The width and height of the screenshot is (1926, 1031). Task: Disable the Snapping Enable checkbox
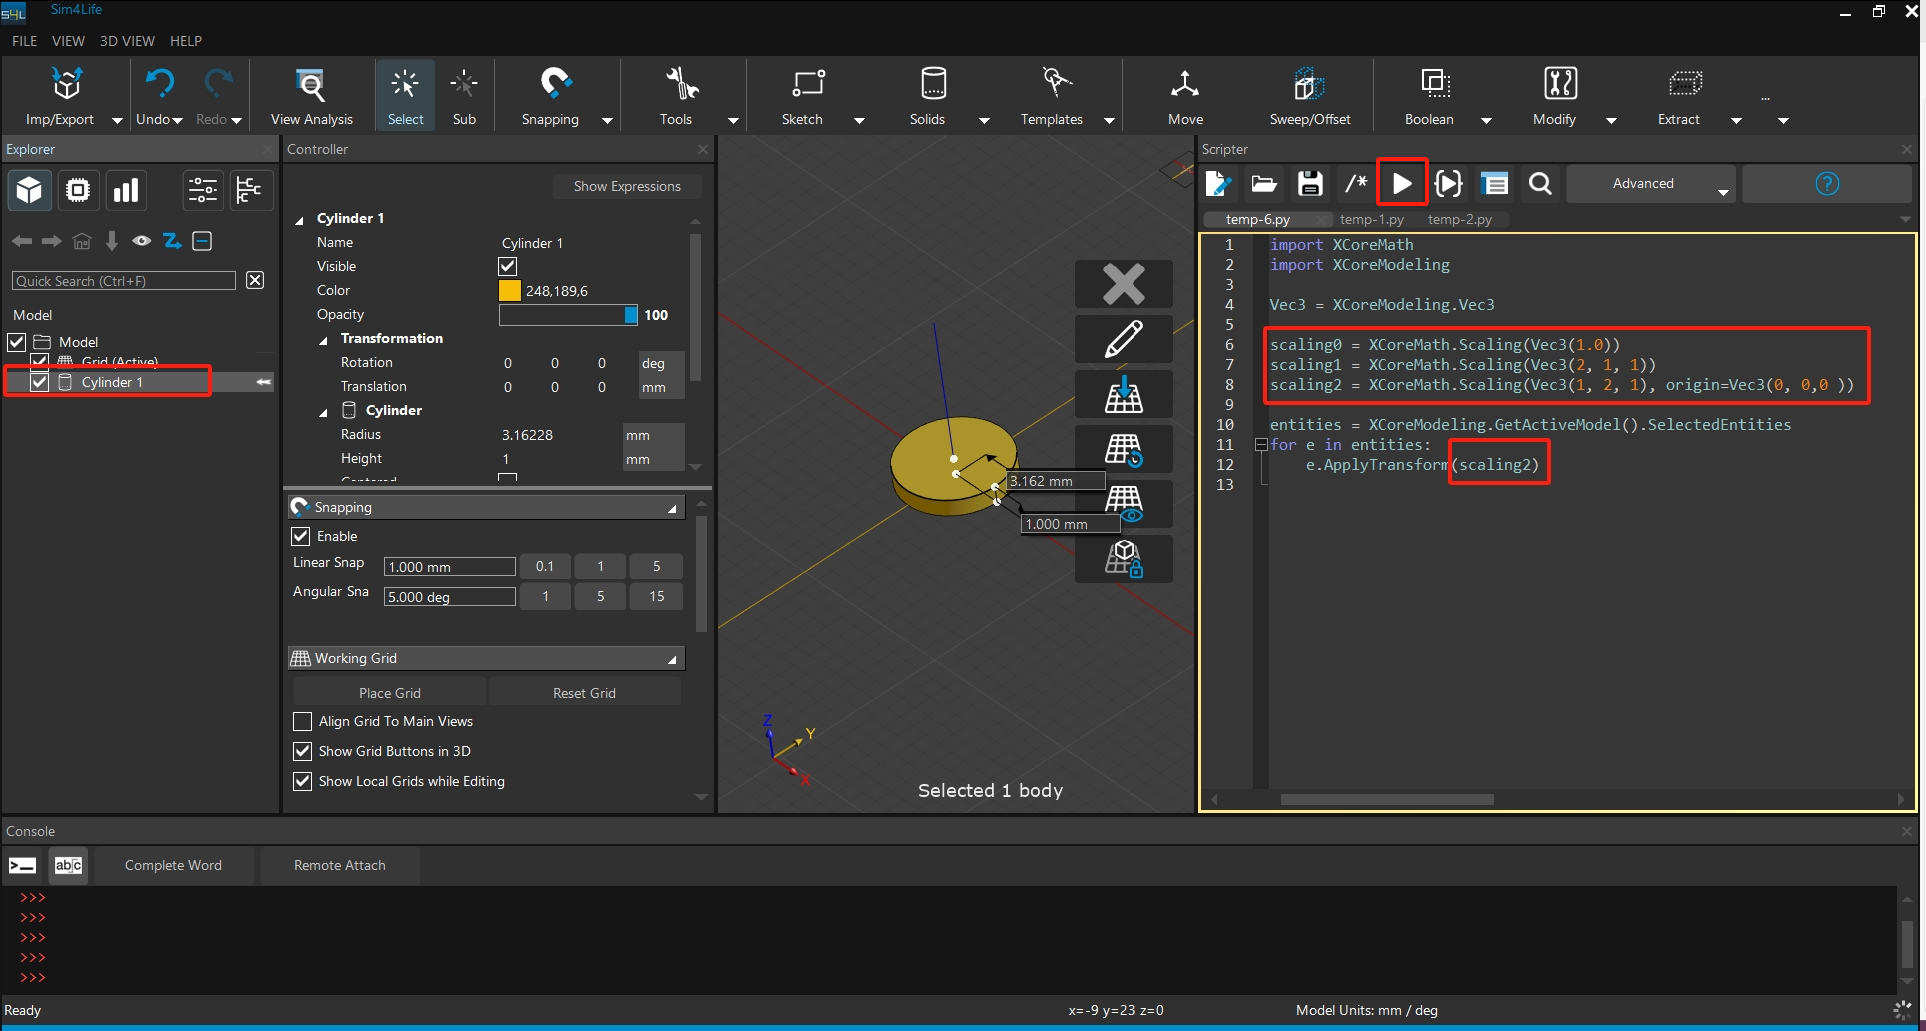point(301,536)
